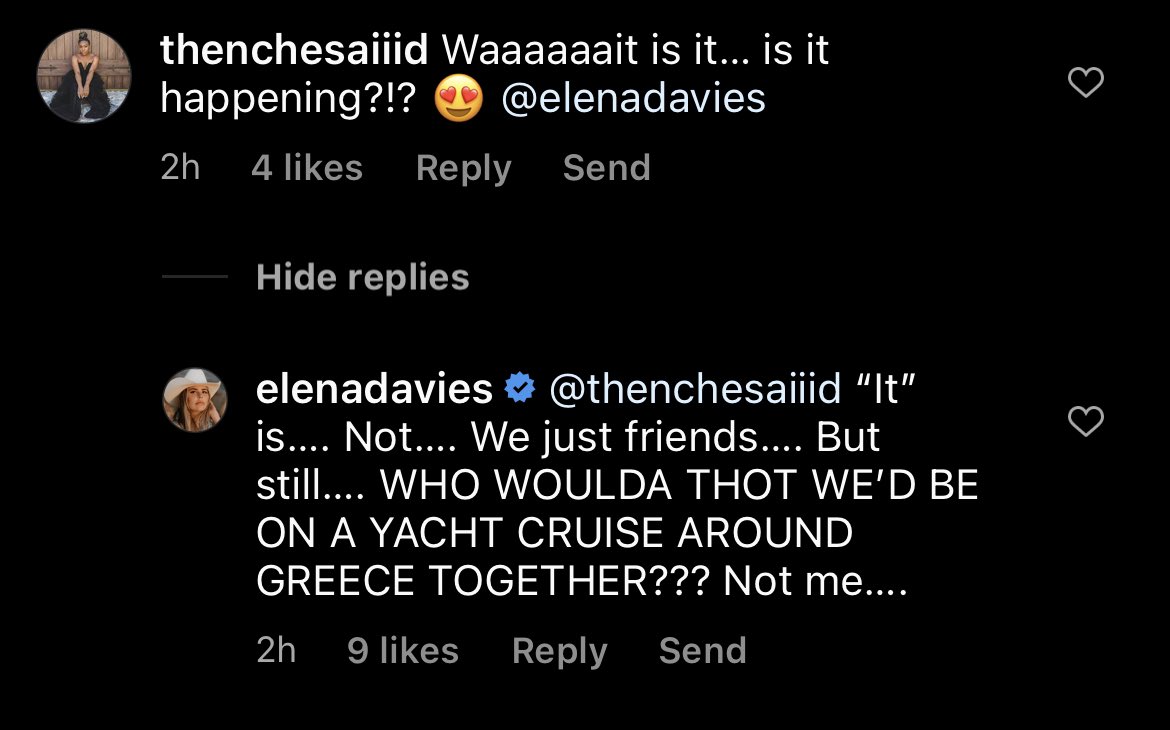Send elenadavies' reply to someone

[703, 650]
